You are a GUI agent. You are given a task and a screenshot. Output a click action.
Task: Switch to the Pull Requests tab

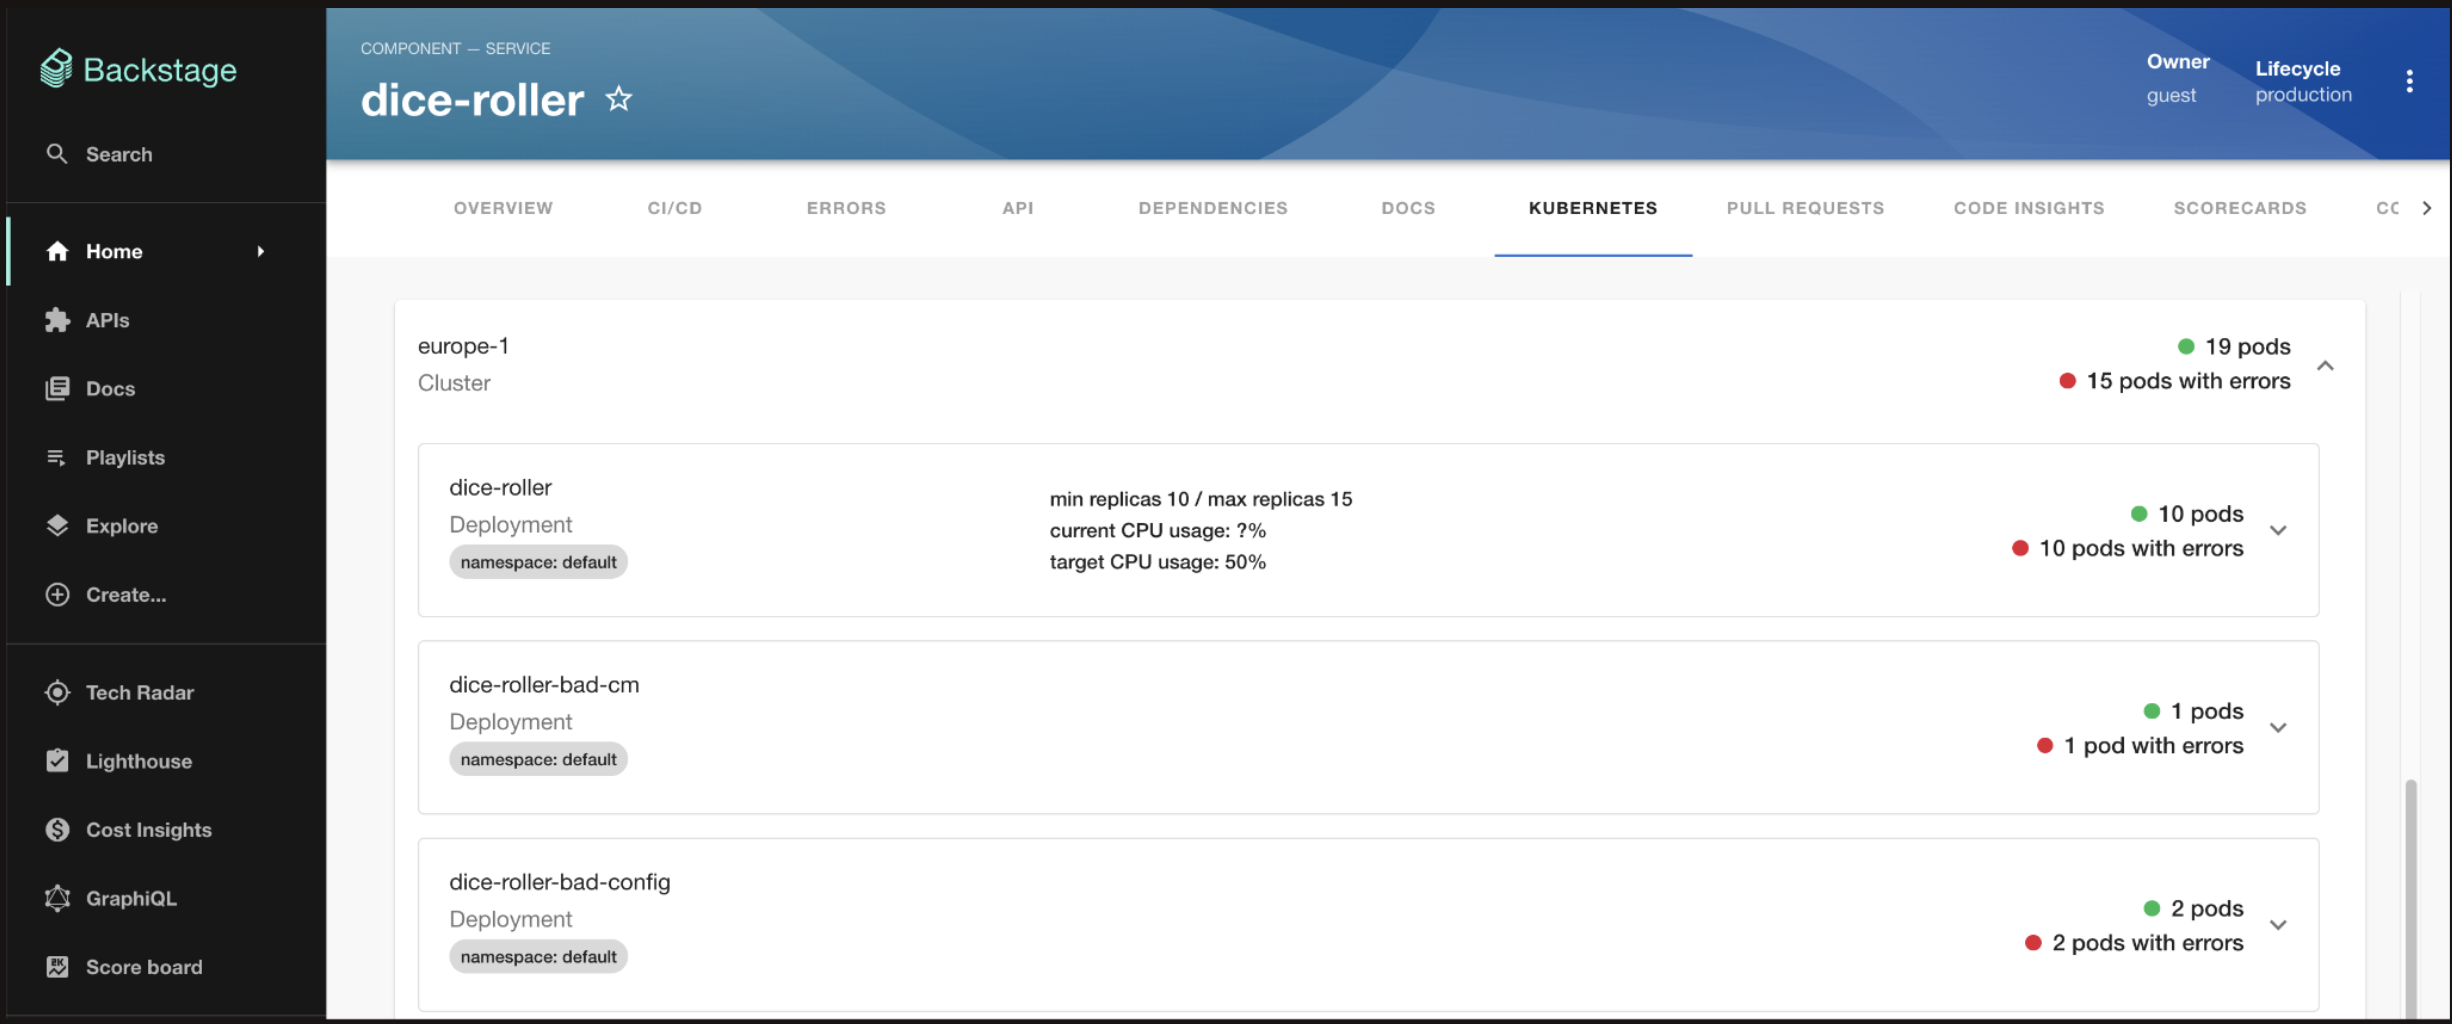(x=1805, y=208)
